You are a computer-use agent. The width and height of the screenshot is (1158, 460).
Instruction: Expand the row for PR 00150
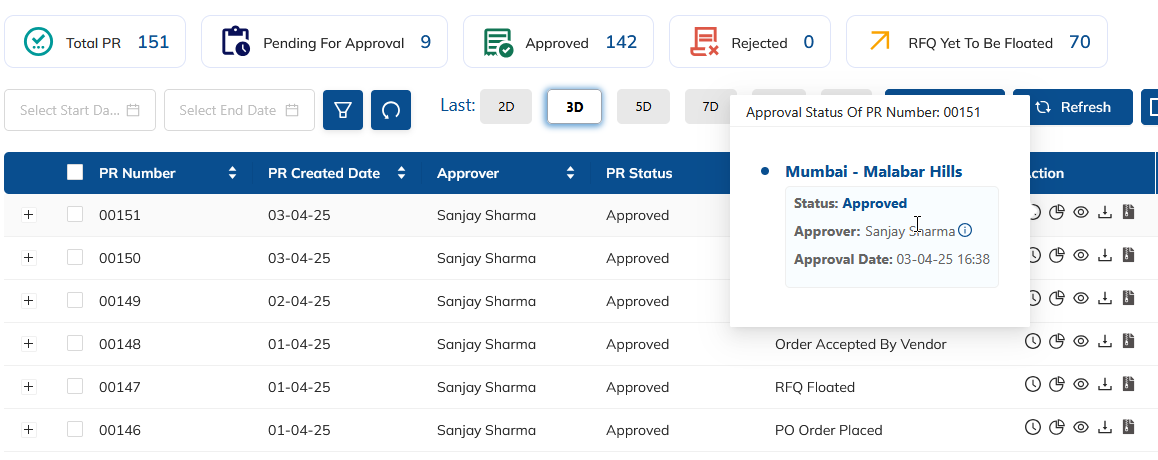coord(28,258)
